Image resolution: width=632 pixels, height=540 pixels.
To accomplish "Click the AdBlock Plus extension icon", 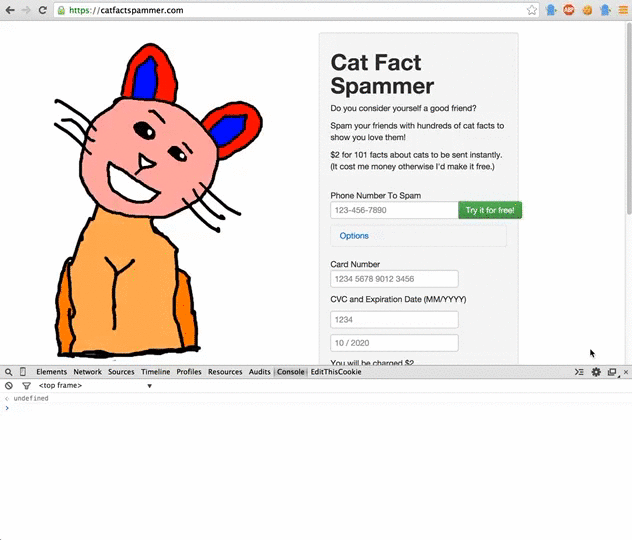I will point(569,10).
